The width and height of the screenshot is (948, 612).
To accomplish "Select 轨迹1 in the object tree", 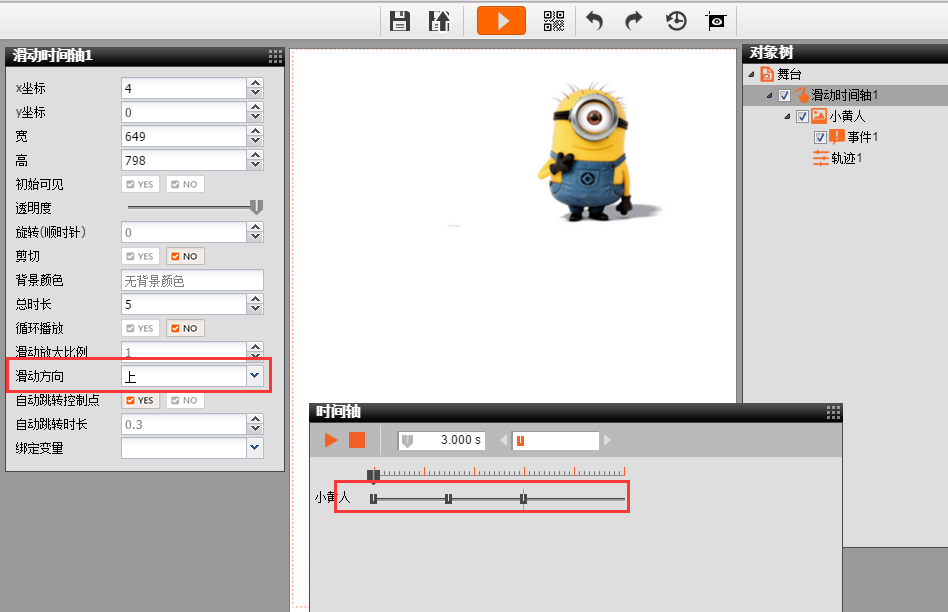I will pos(846,158).
